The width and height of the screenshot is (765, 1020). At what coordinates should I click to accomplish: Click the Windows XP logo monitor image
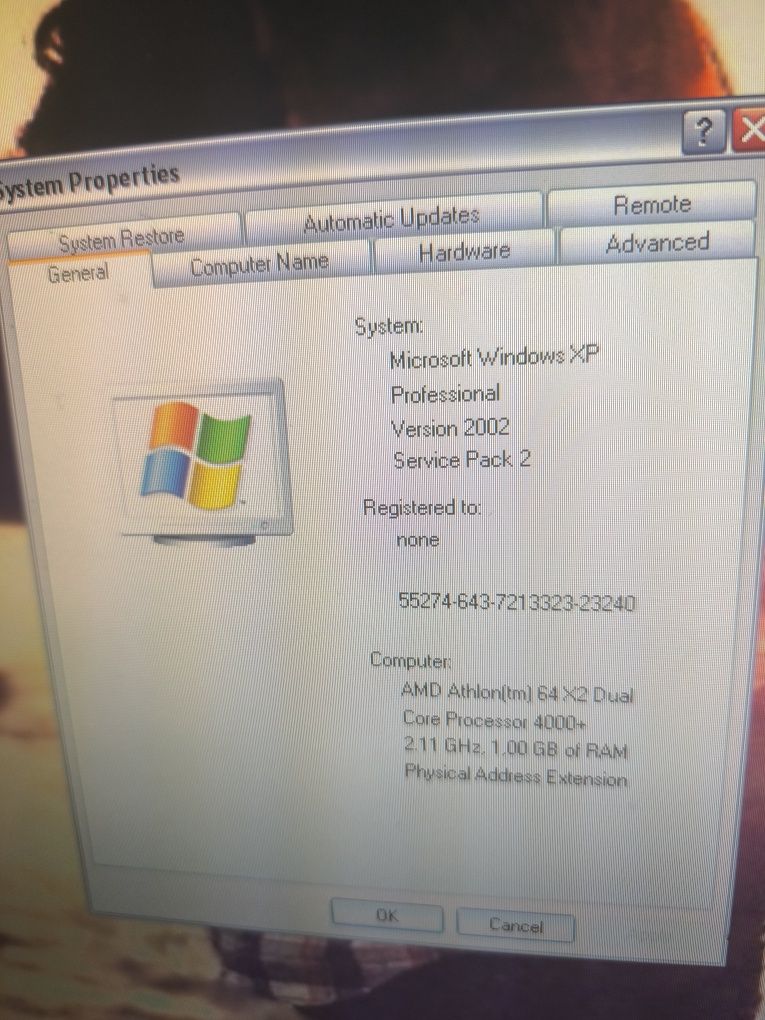pyautogui.click(x=204, y=463)
